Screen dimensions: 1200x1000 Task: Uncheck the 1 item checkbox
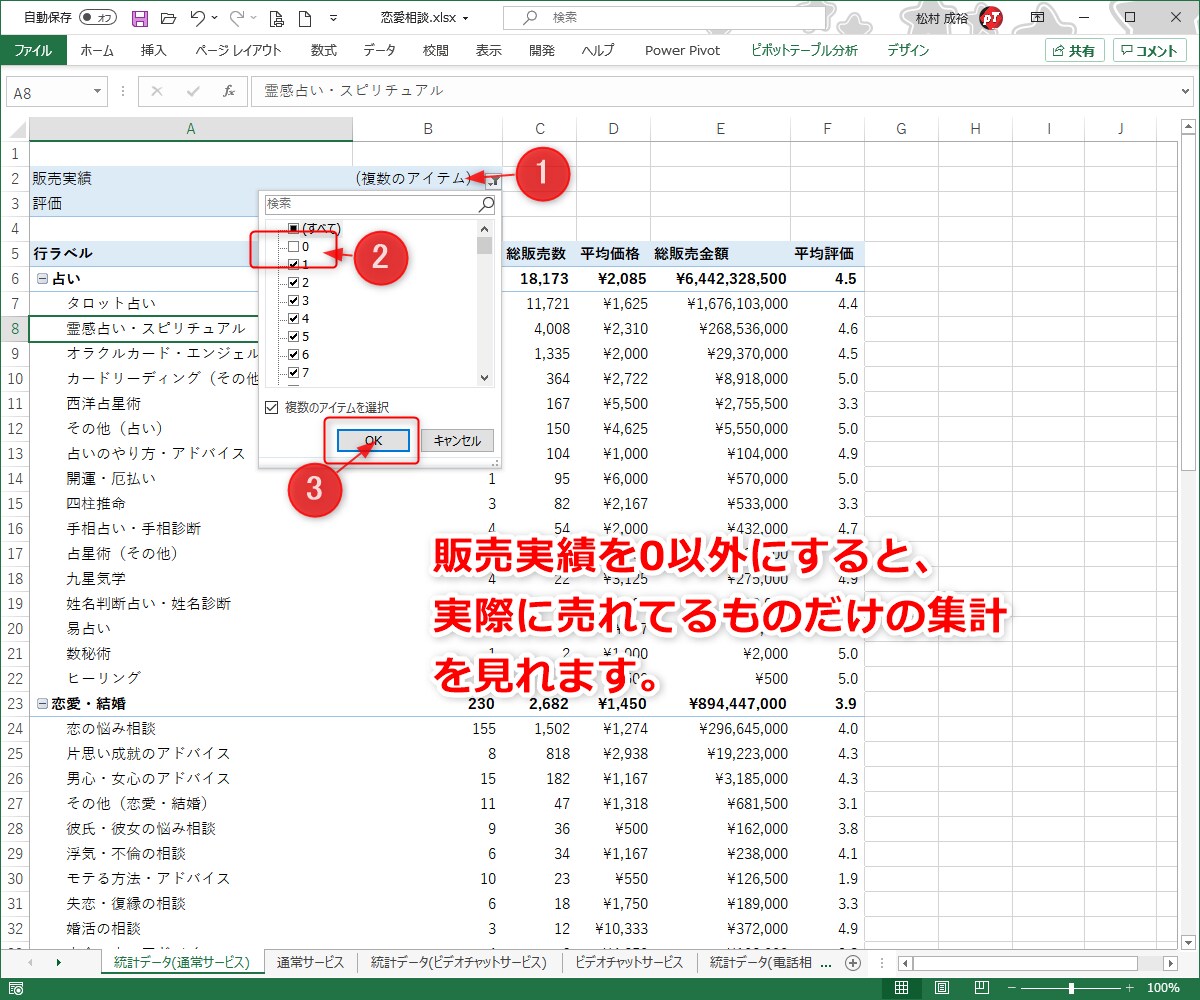(x=293, y=264)
